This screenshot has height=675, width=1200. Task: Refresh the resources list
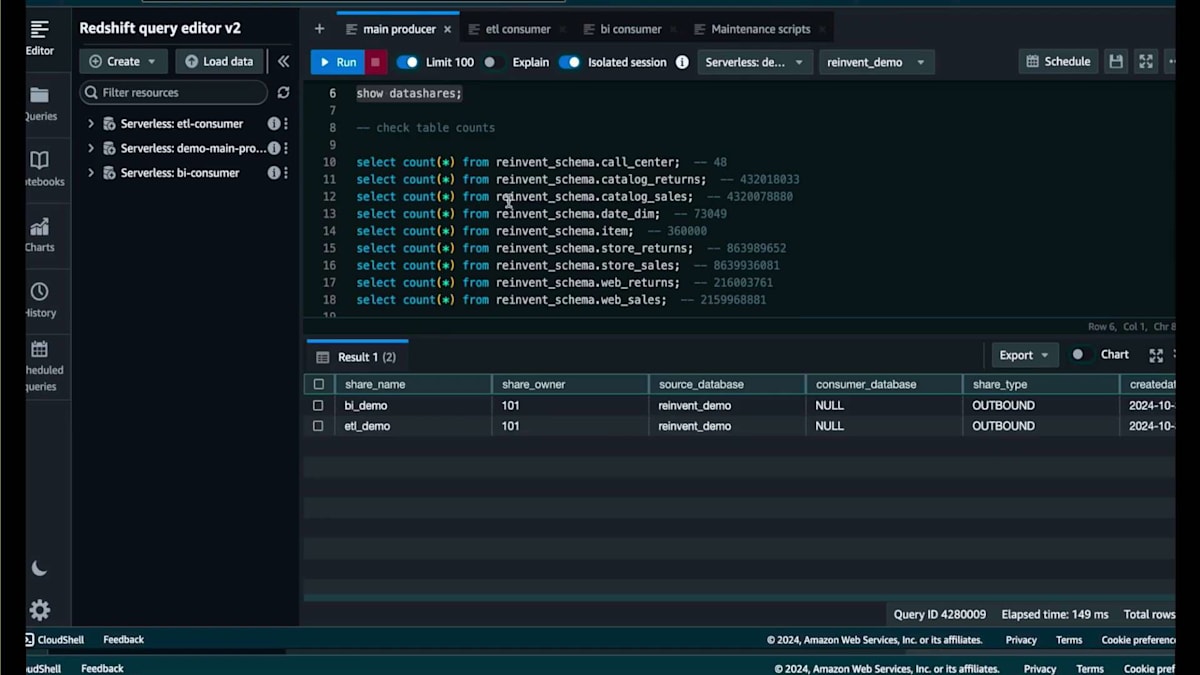(x=283, y=92)
